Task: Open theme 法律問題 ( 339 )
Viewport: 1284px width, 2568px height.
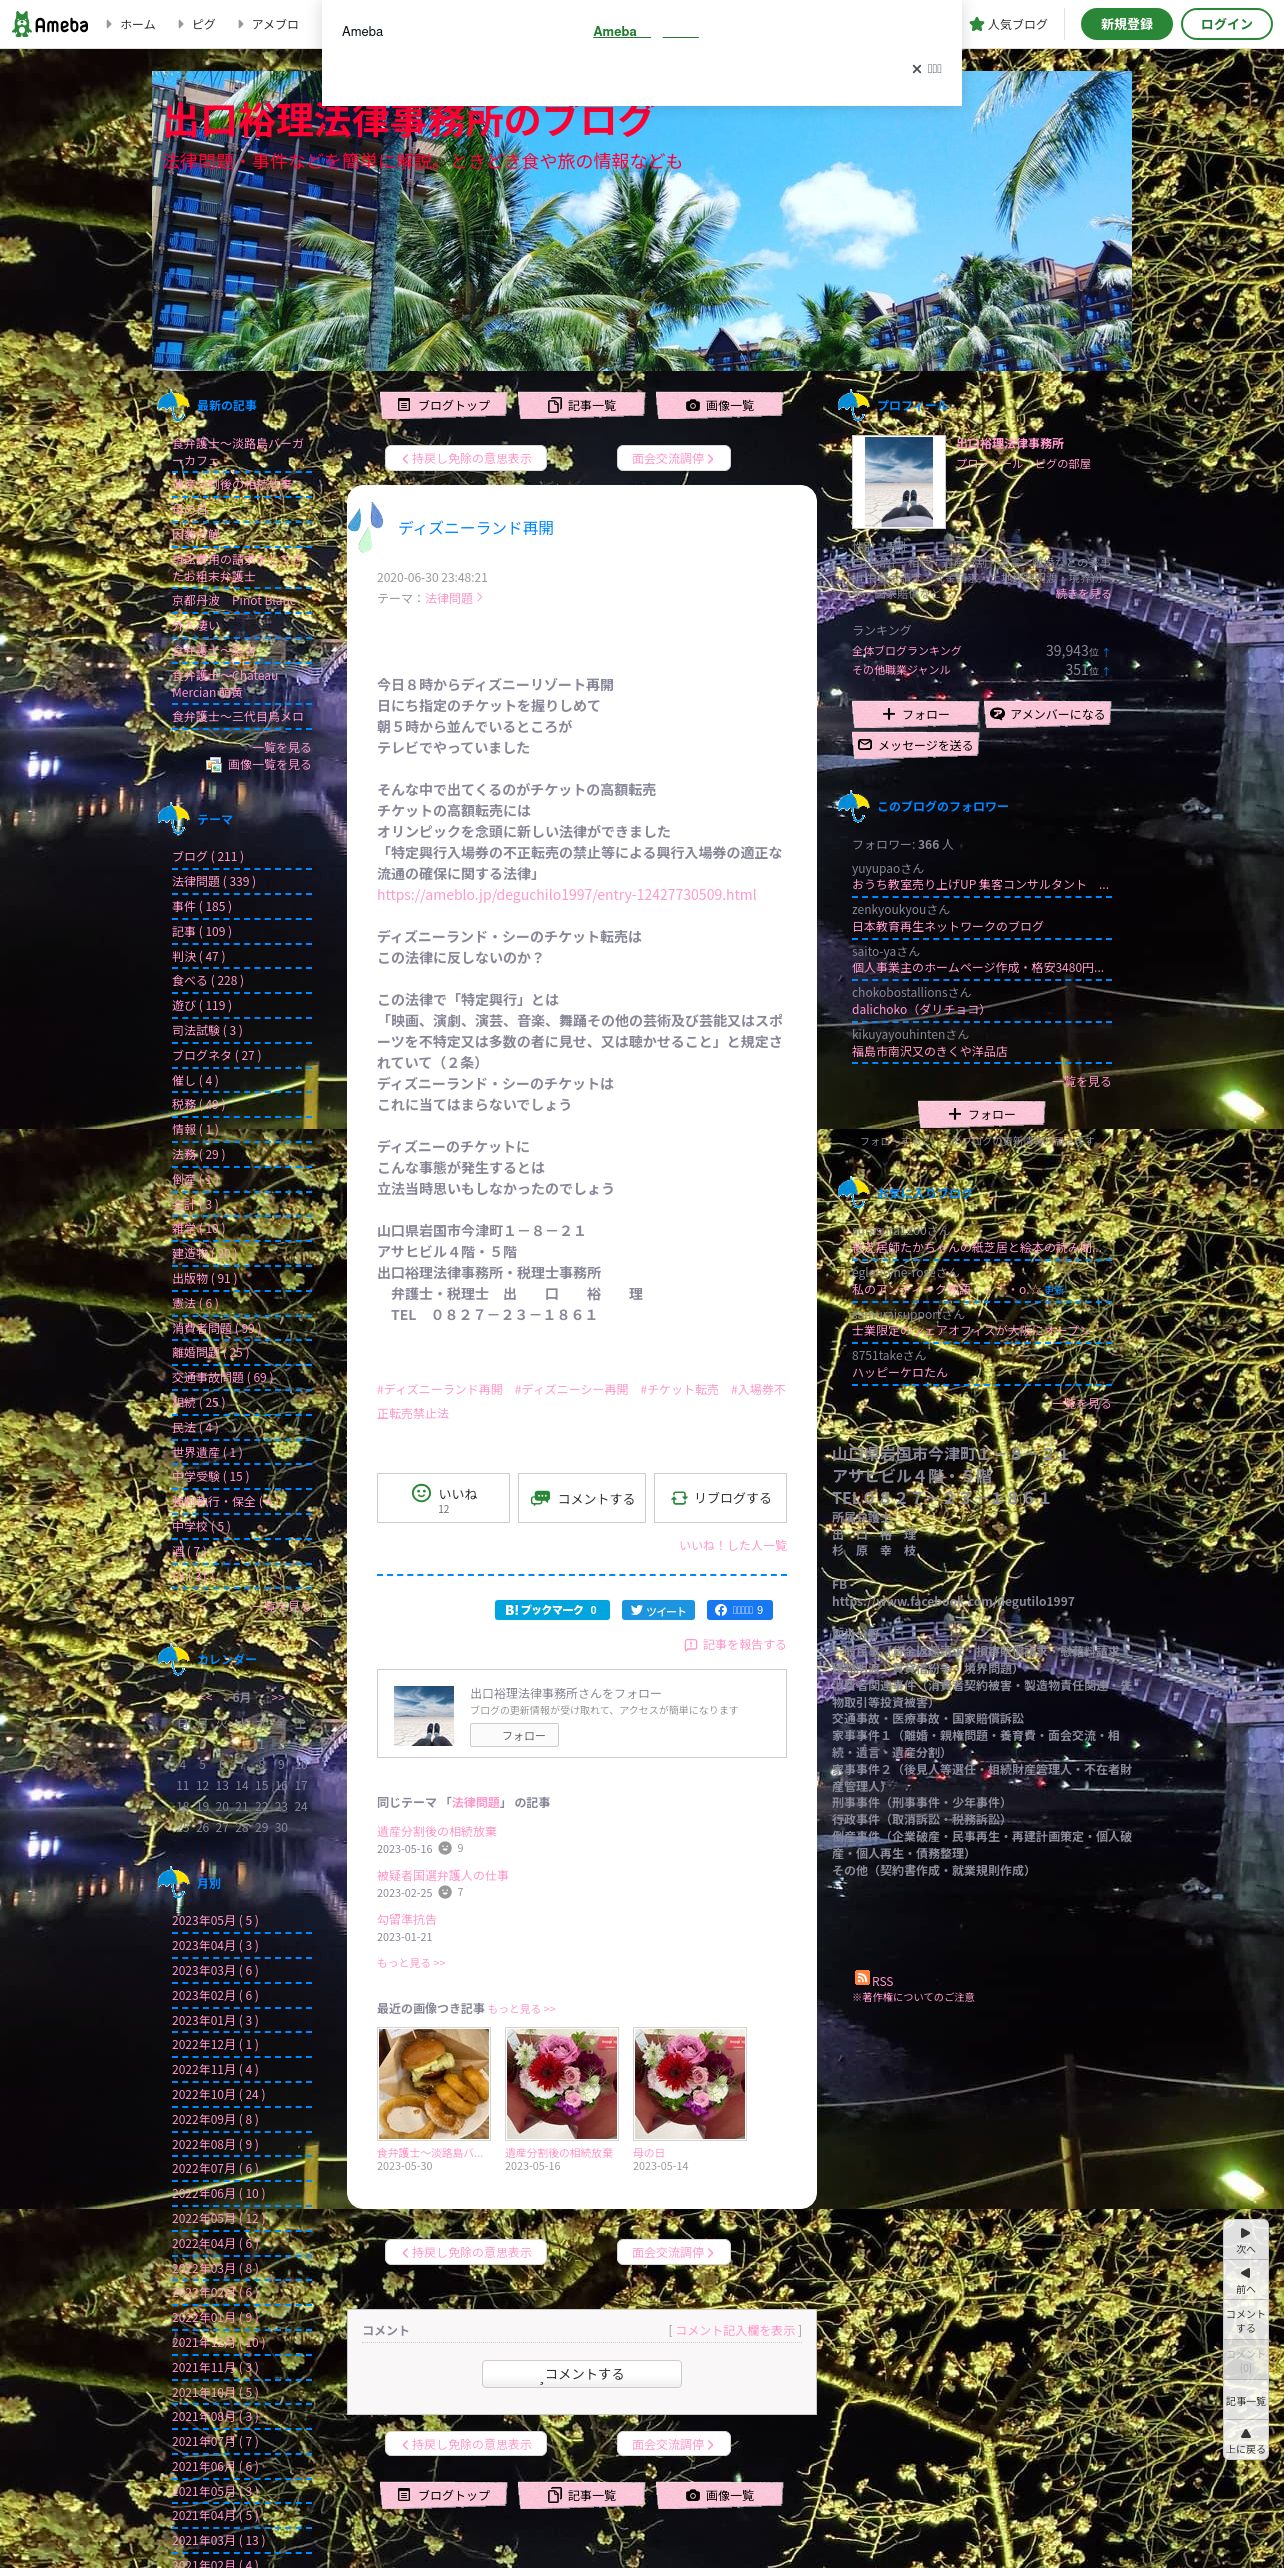Action: click(214, 881)
